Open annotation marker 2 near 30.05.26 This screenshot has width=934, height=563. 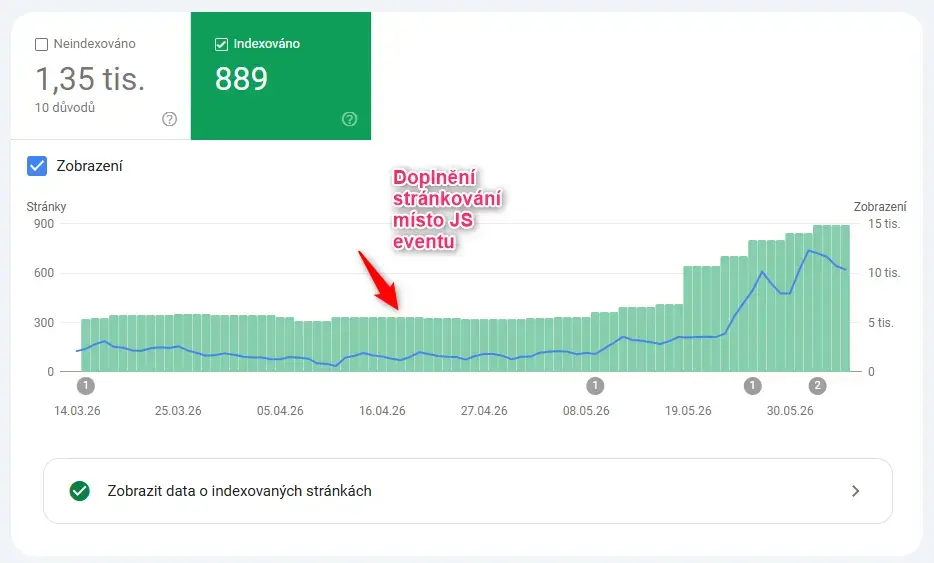tap(818, 386)
